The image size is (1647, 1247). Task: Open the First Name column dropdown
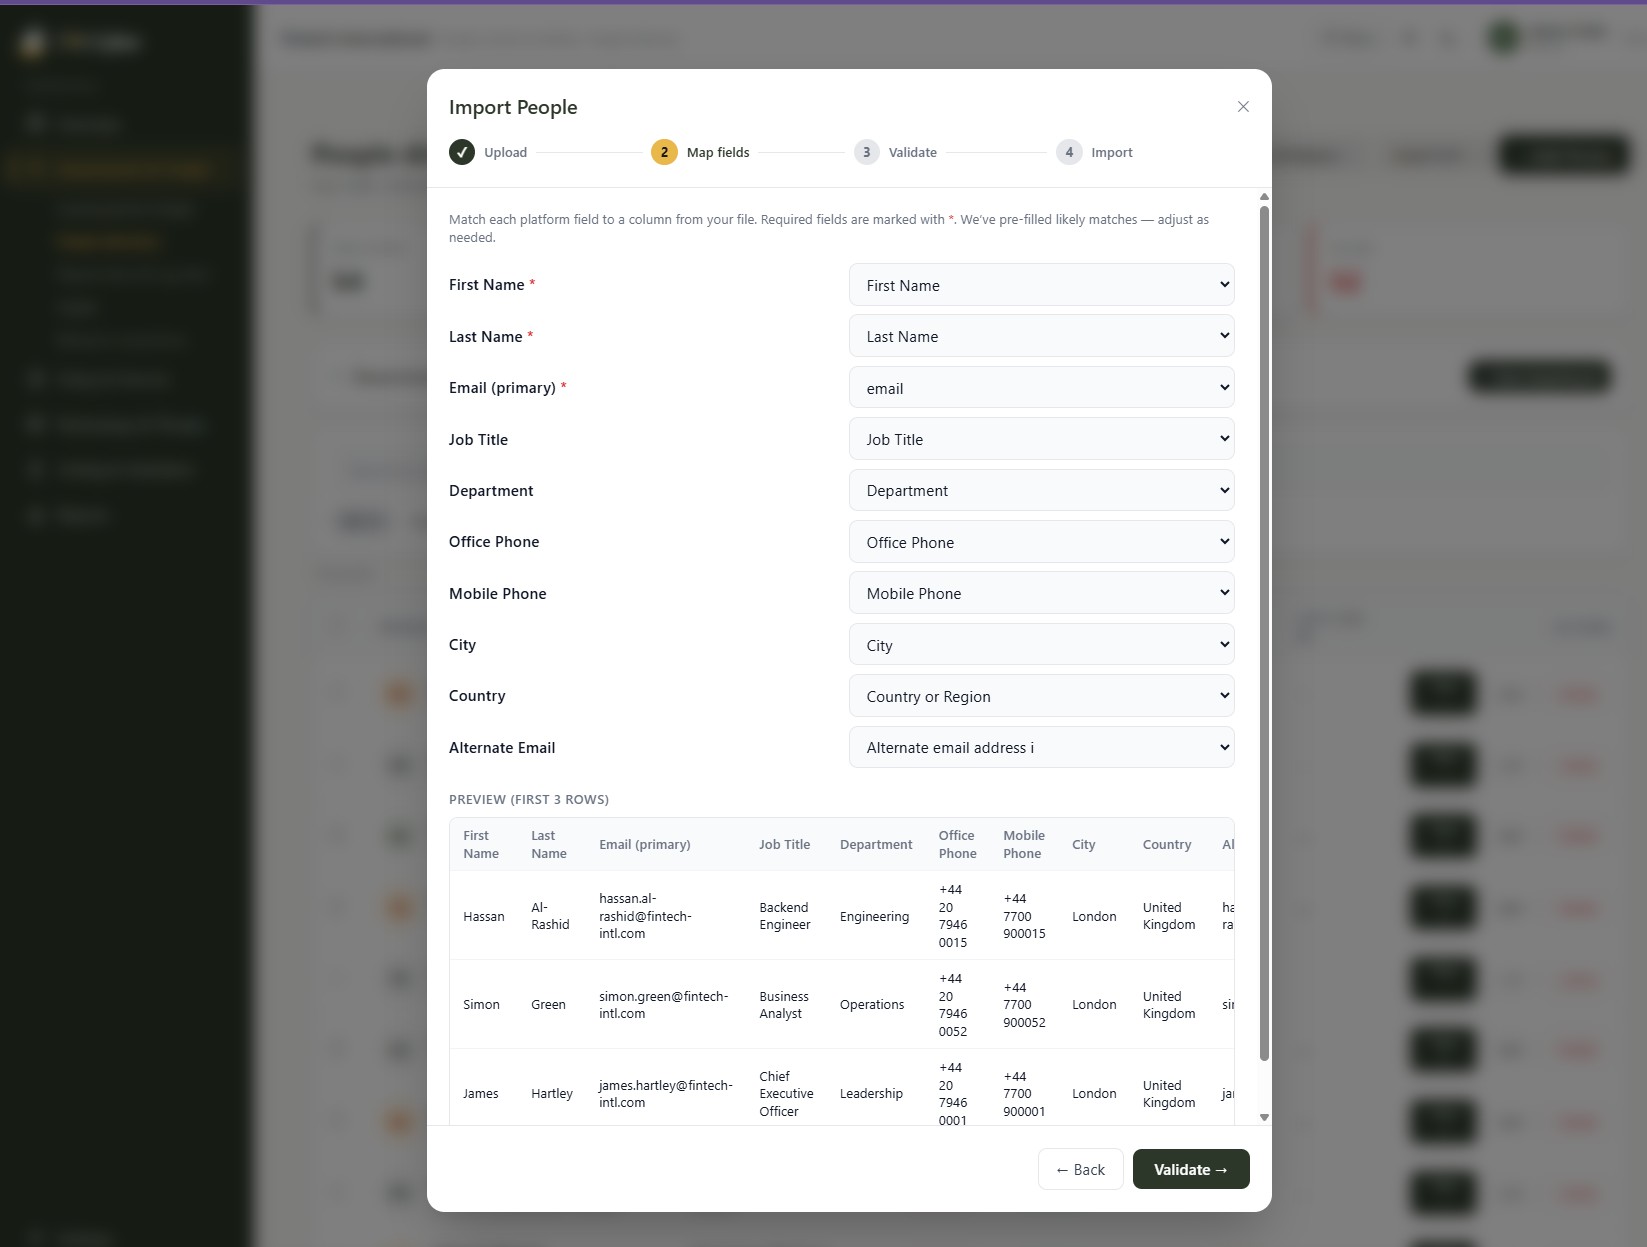click(1041, 285)
